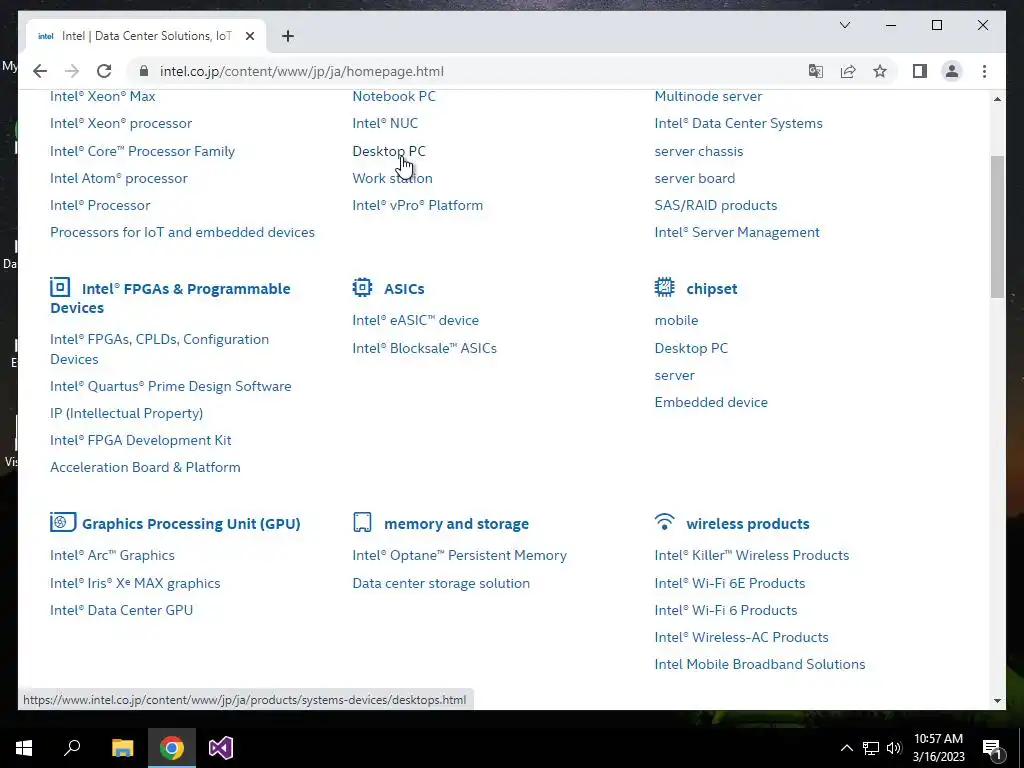The width and height of the screenshot is (1024, 768).
Task: Open Windows Start menu
Action: 24,748
